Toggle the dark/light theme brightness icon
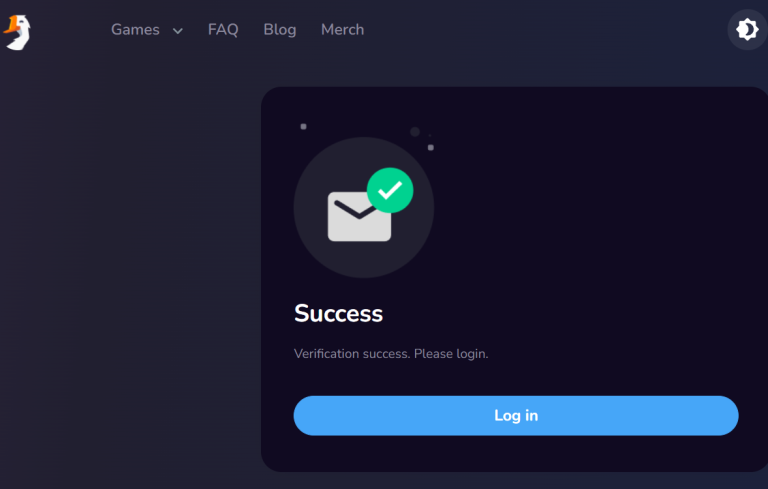Screen dimensions: 768x489 point(747,30)
